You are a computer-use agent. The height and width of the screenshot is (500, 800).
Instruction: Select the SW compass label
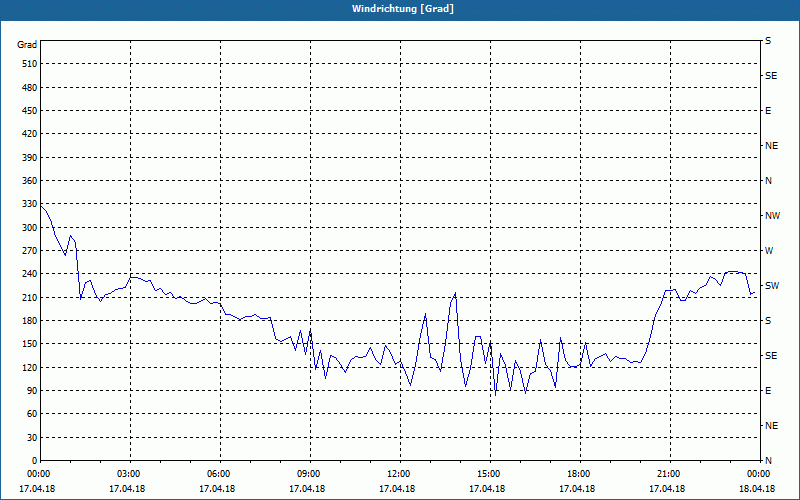[772, 286]
